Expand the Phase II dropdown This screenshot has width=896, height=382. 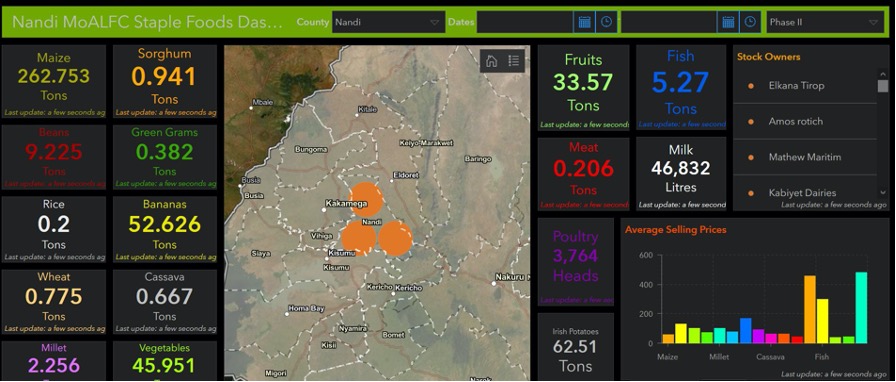824,22
